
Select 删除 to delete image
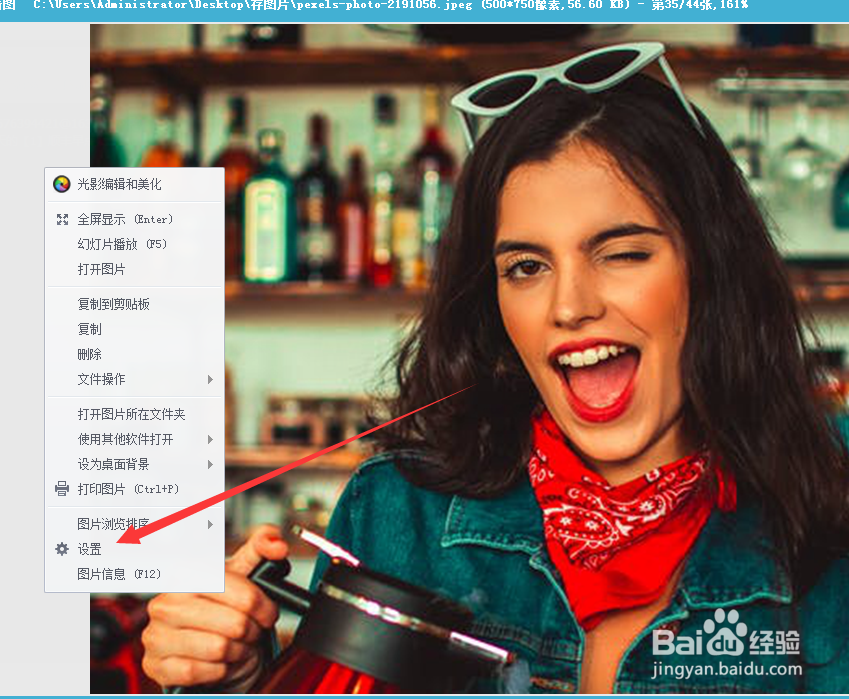click(x=134, y=354)
